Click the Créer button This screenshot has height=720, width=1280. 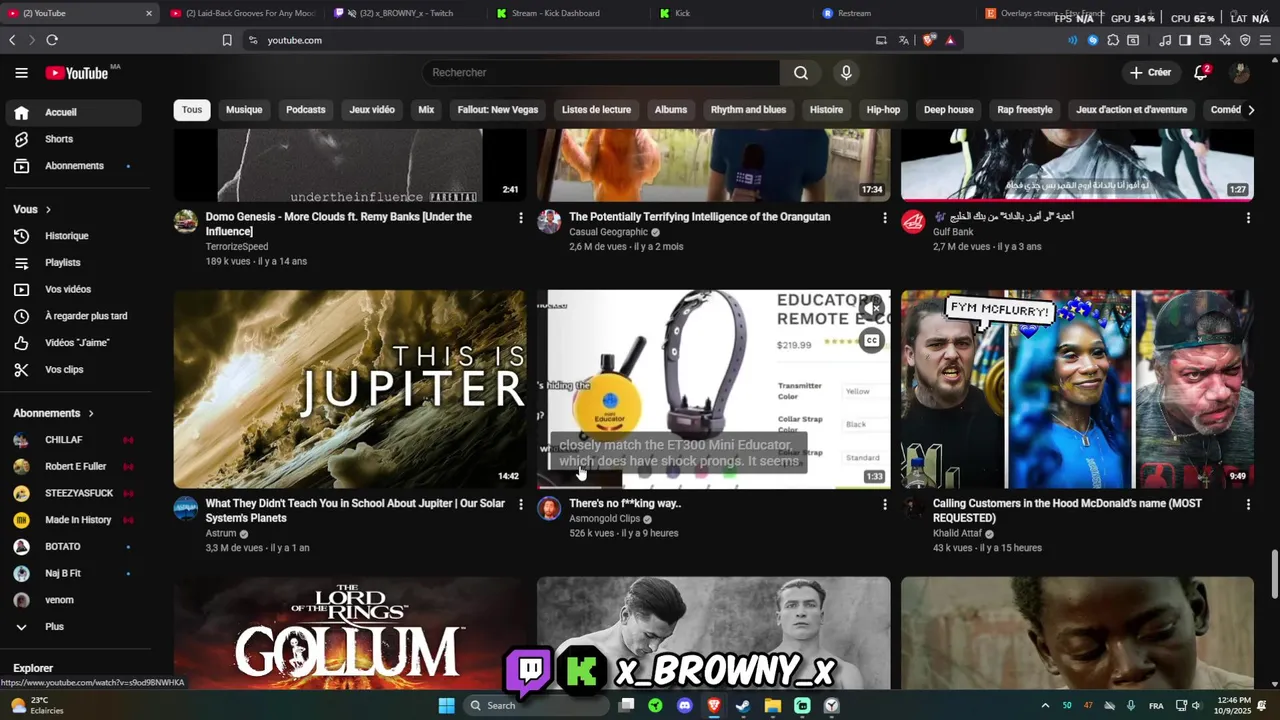(x=1150, y=73)
